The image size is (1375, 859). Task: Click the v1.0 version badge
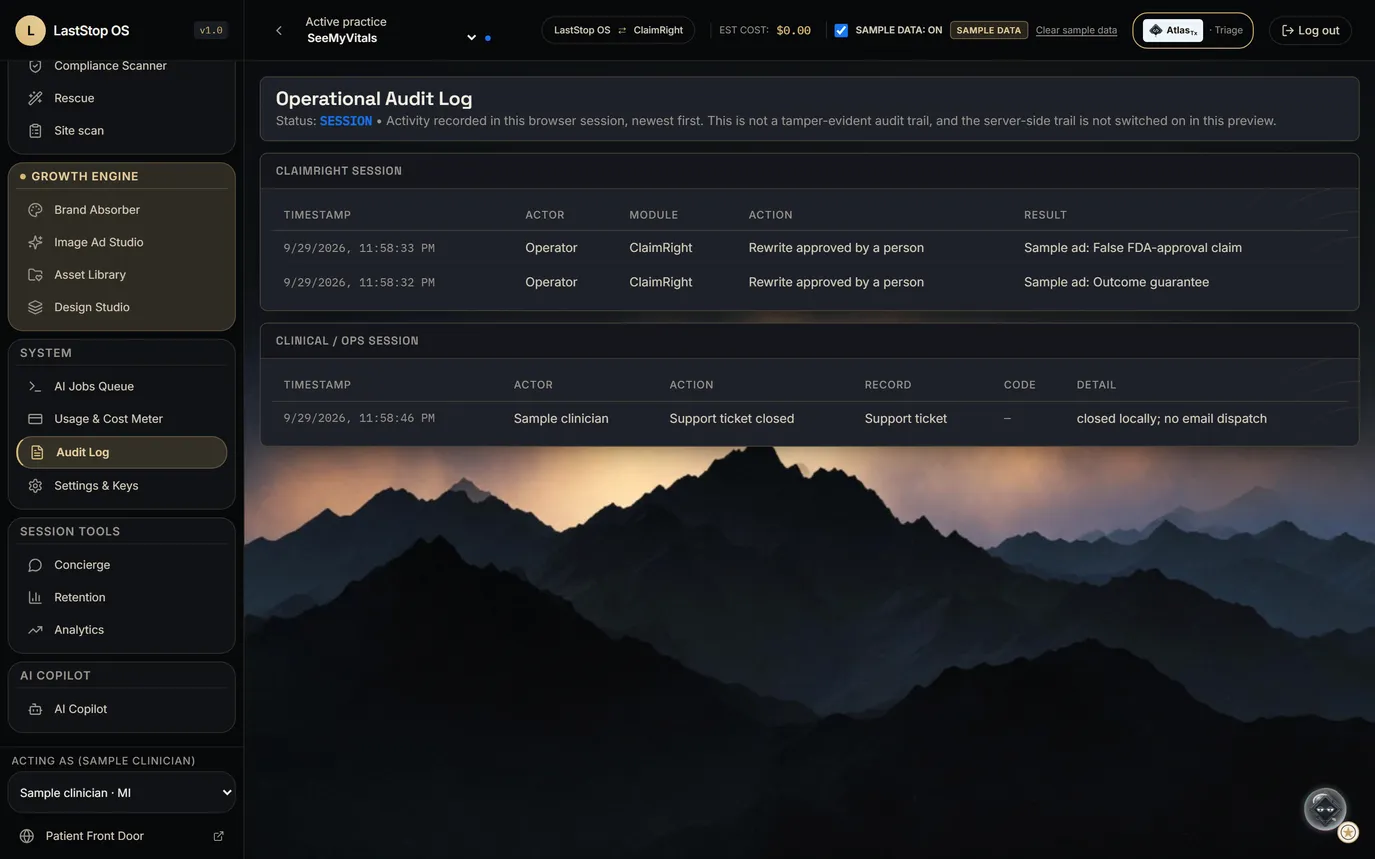pyautogui.click(x=211, y=30)
